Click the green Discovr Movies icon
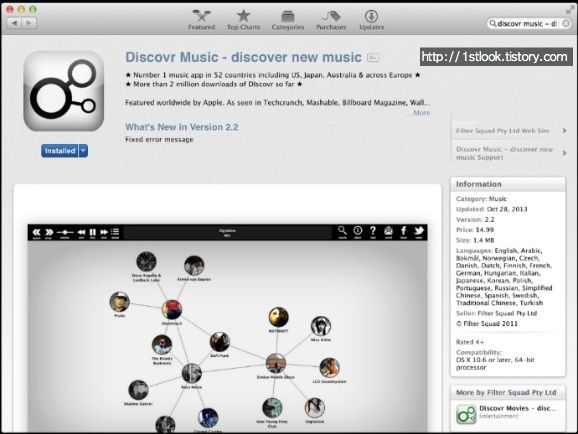The image size is (578, 434). coord(466,414)
